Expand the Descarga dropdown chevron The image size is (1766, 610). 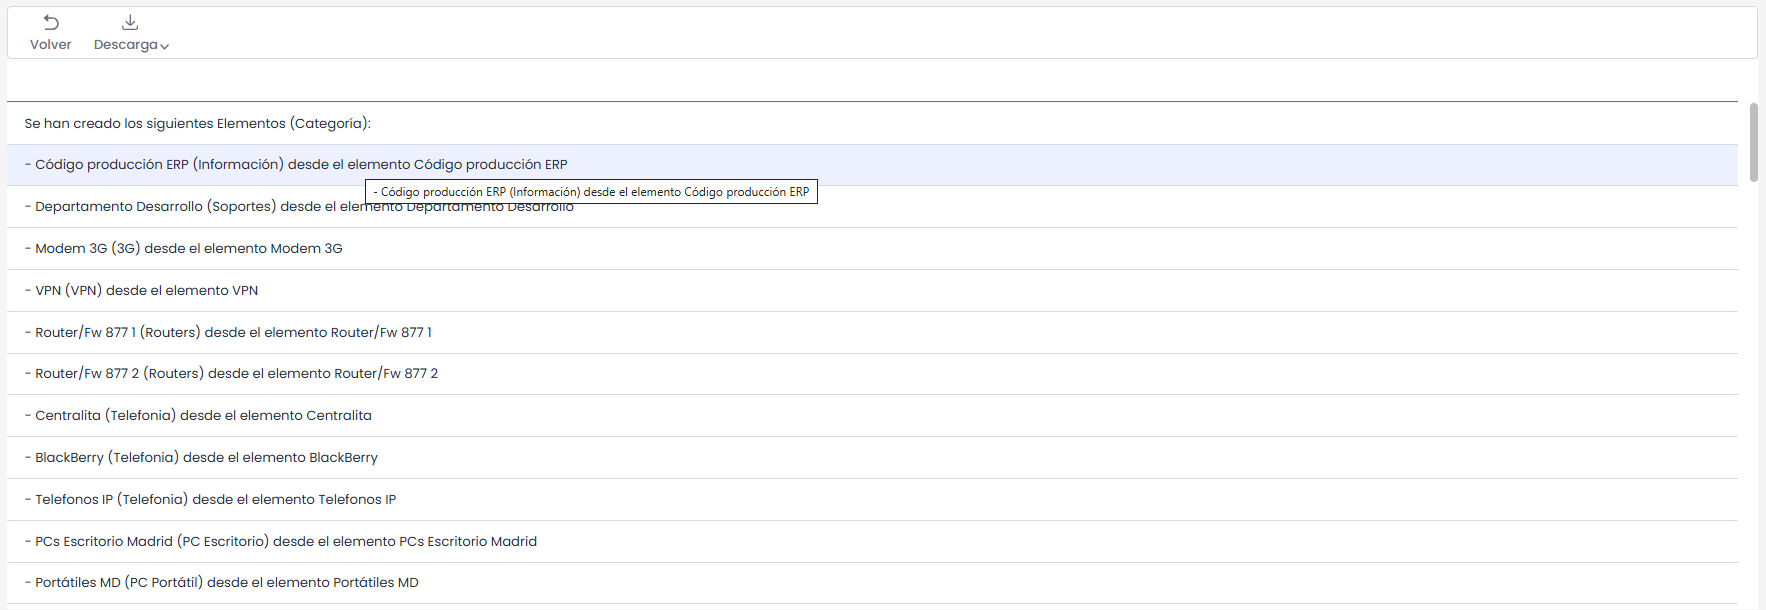[165, 46]
